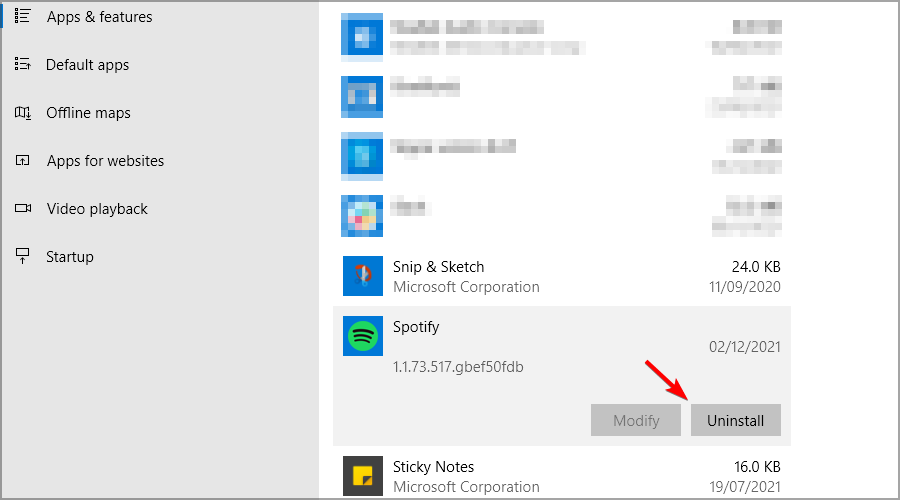This screenshot has width=900, height=500.
Task: Open Apps for websites page
Action: [106, 161]
